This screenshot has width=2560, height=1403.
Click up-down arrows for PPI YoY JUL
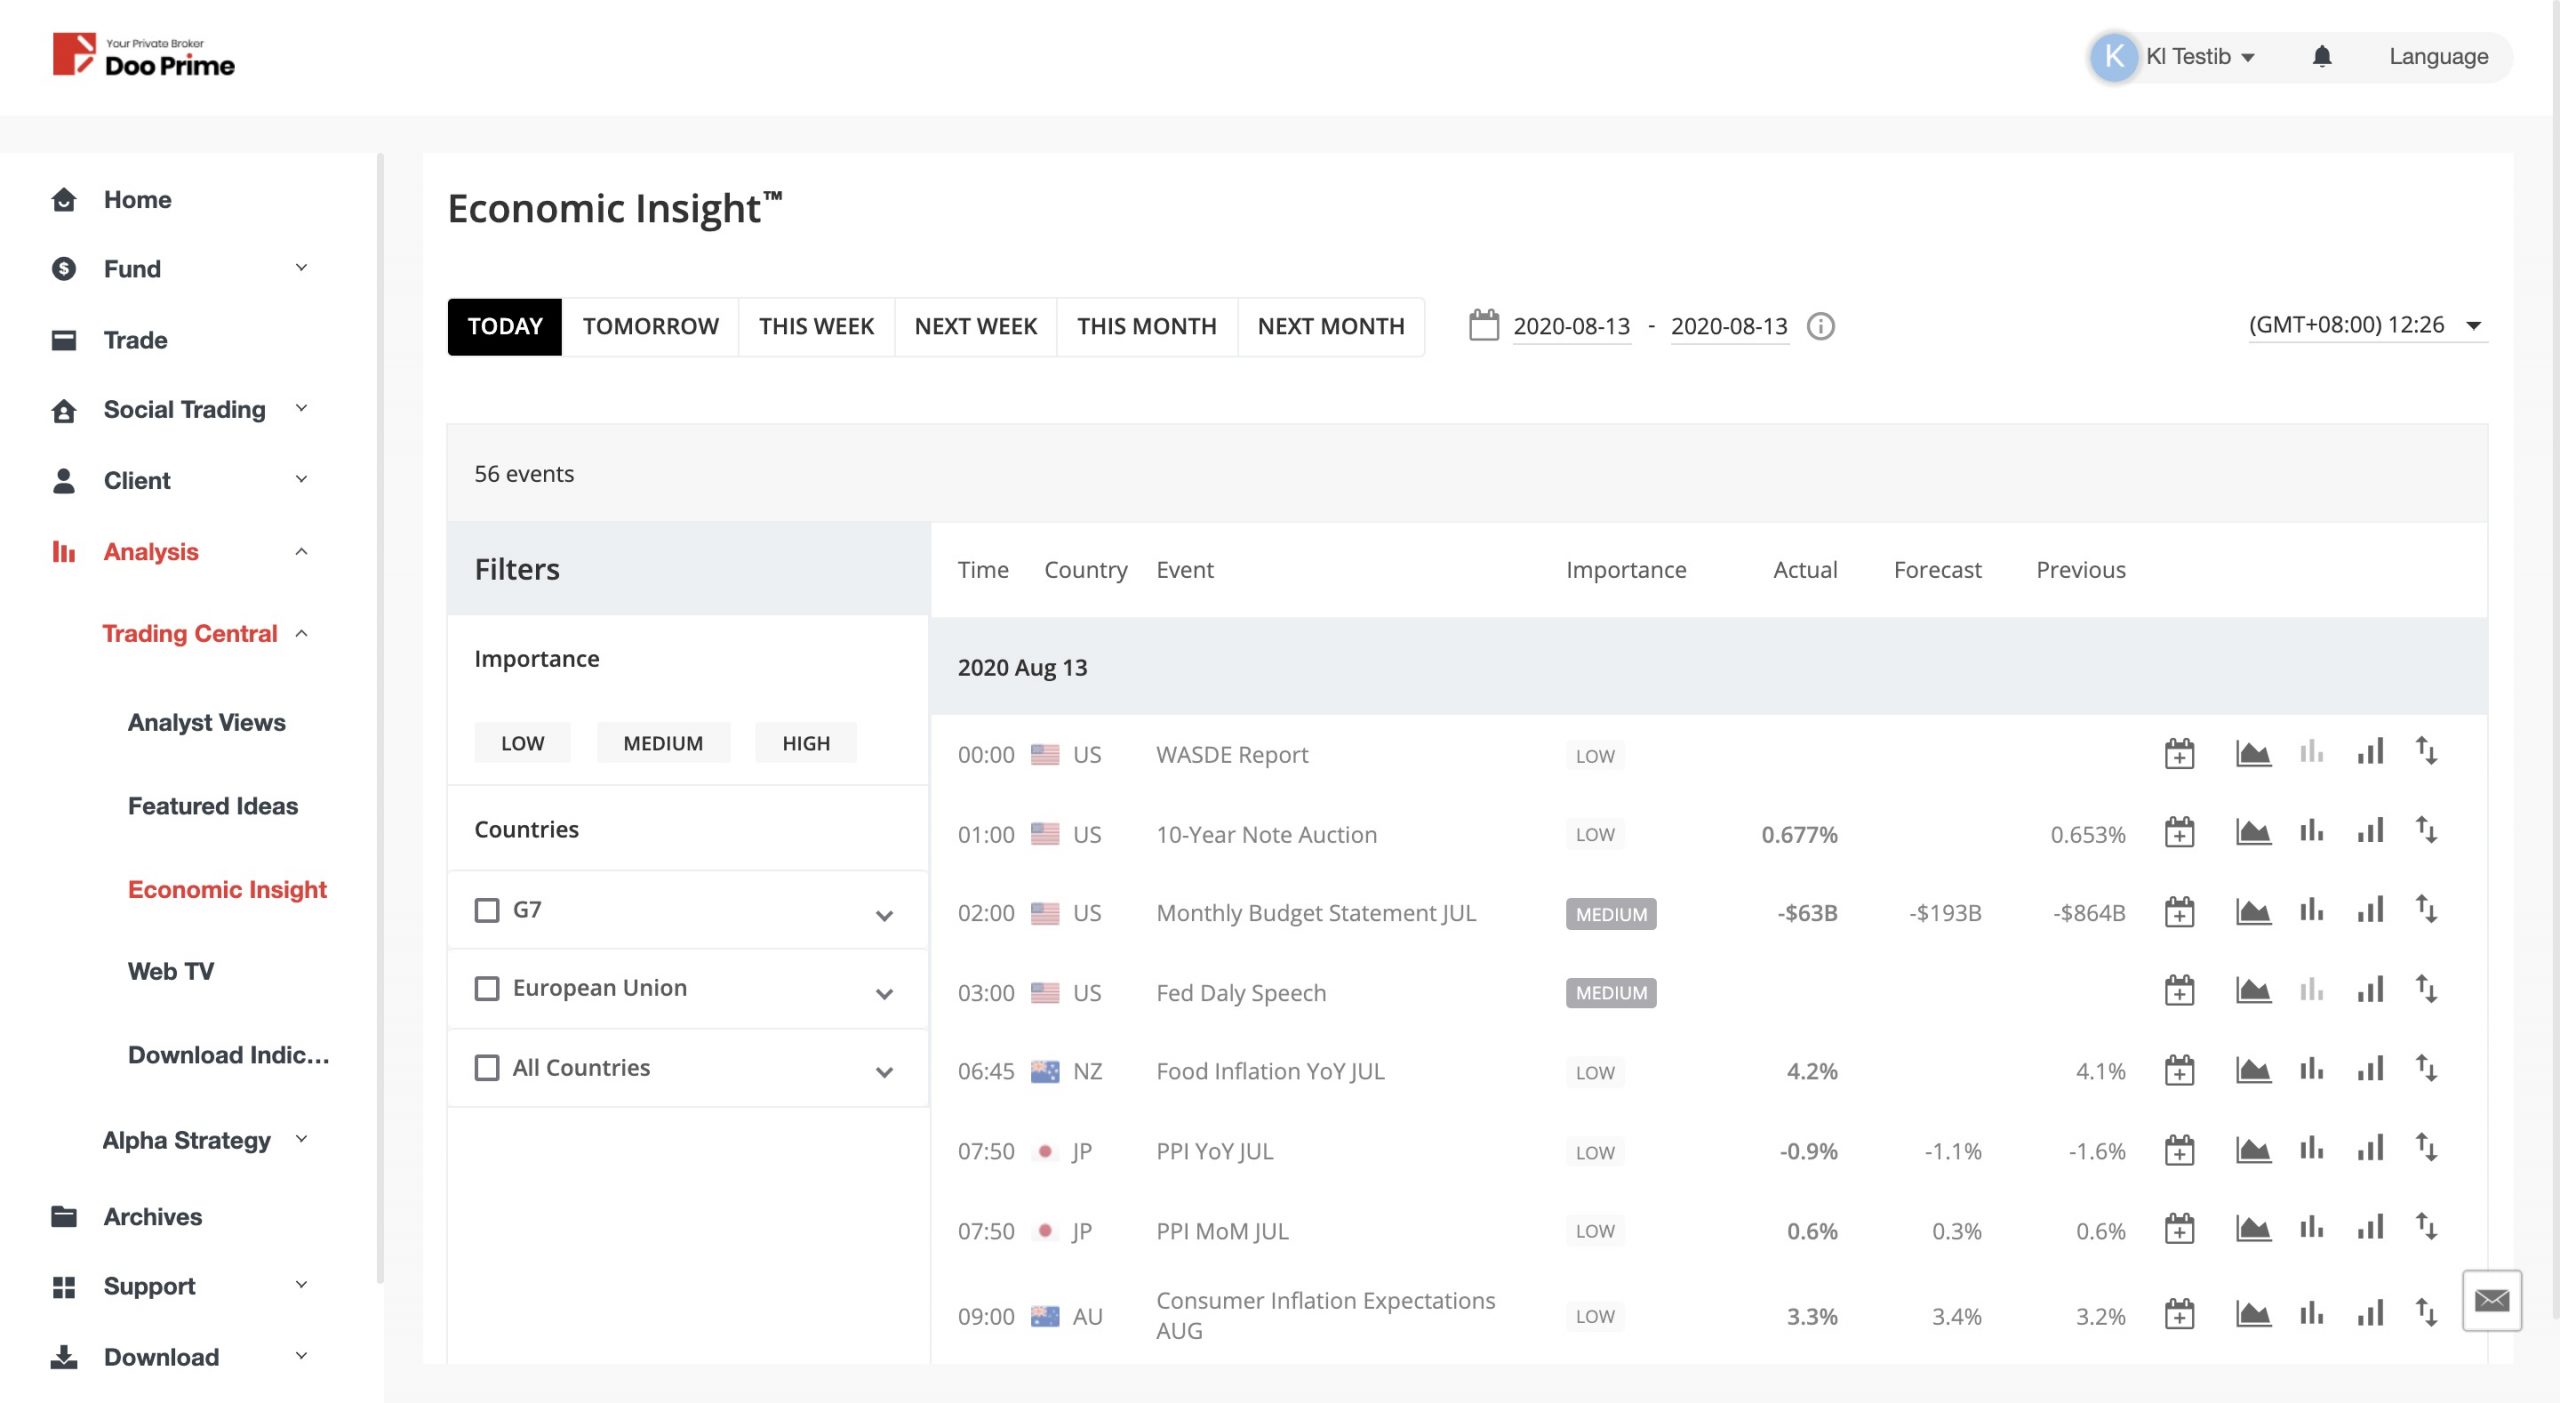pyautogui.click(x=2426, y=1148)
